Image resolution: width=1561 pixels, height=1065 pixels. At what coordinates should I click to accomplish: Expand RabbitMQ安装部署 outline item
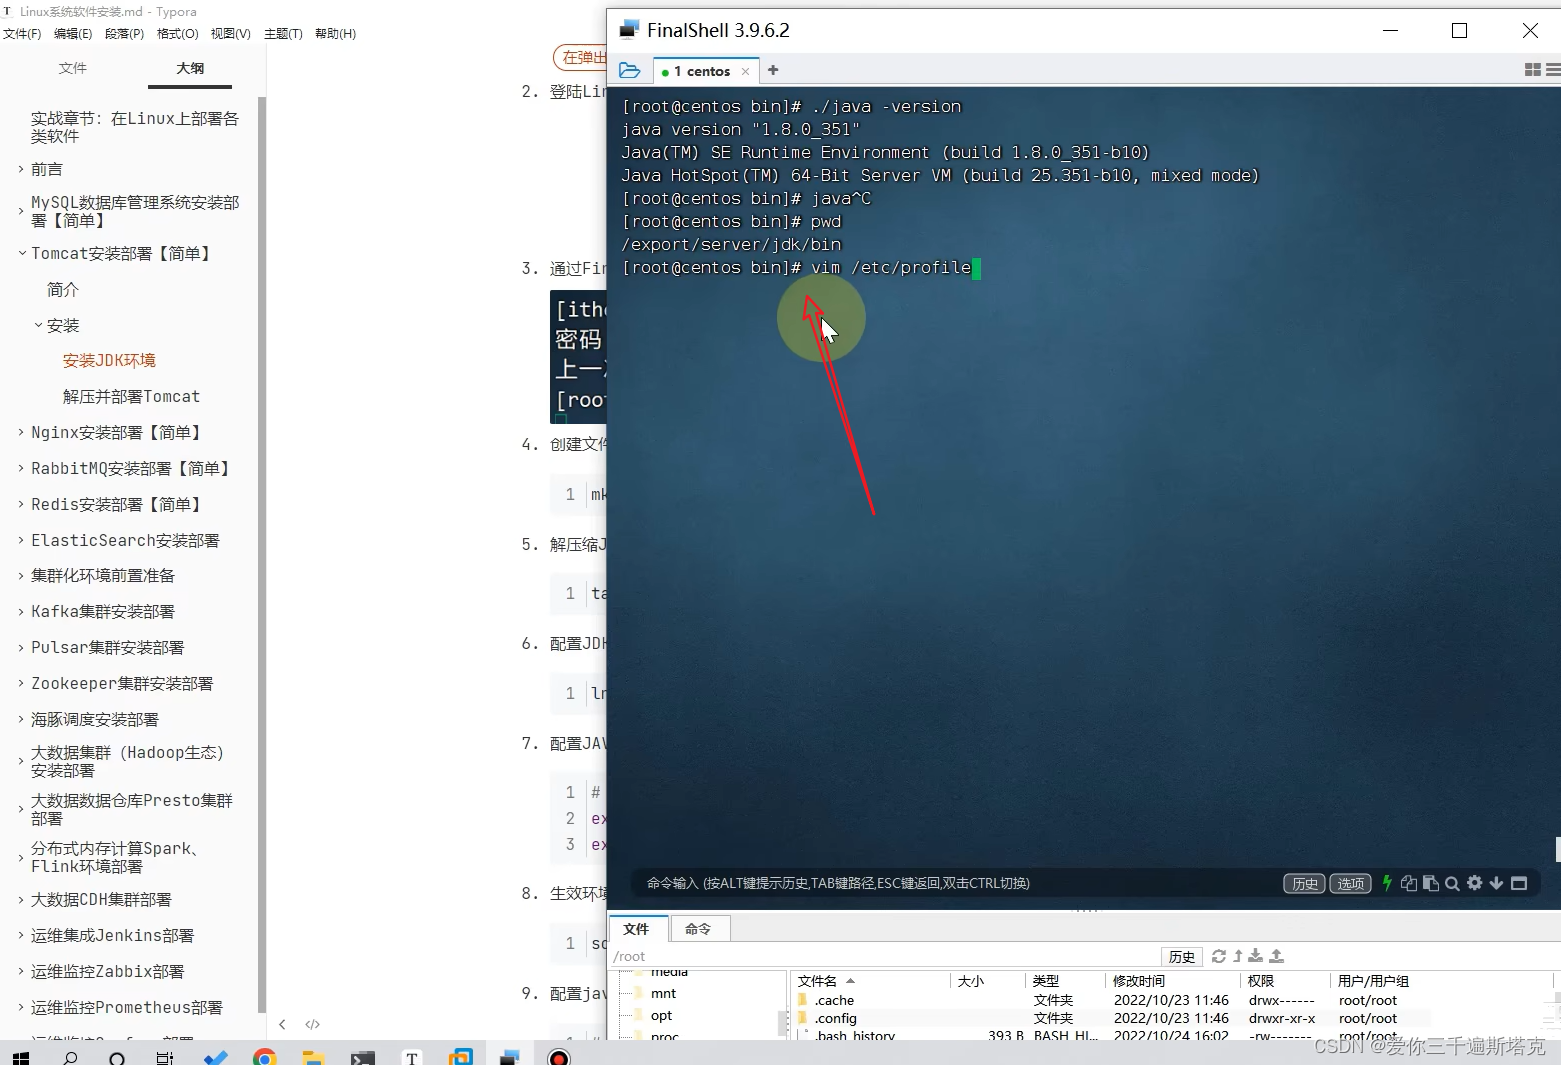click(x=21, y=468)
